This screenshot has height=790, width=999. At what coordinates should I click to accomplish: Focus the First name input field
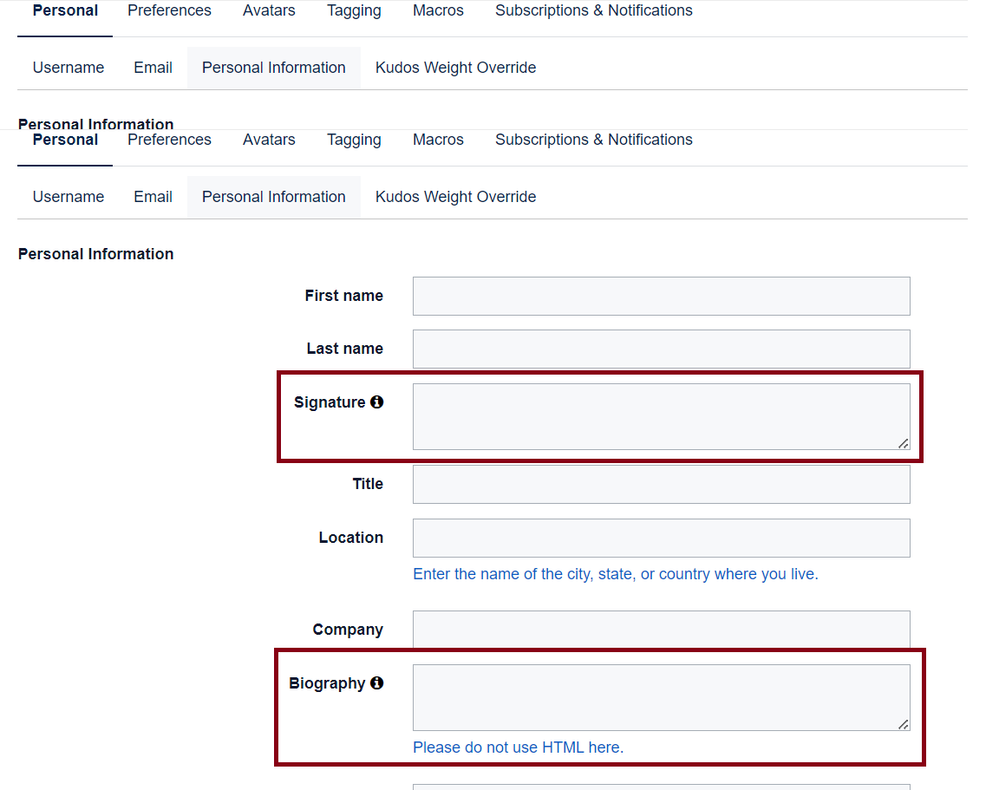[661, 296]
